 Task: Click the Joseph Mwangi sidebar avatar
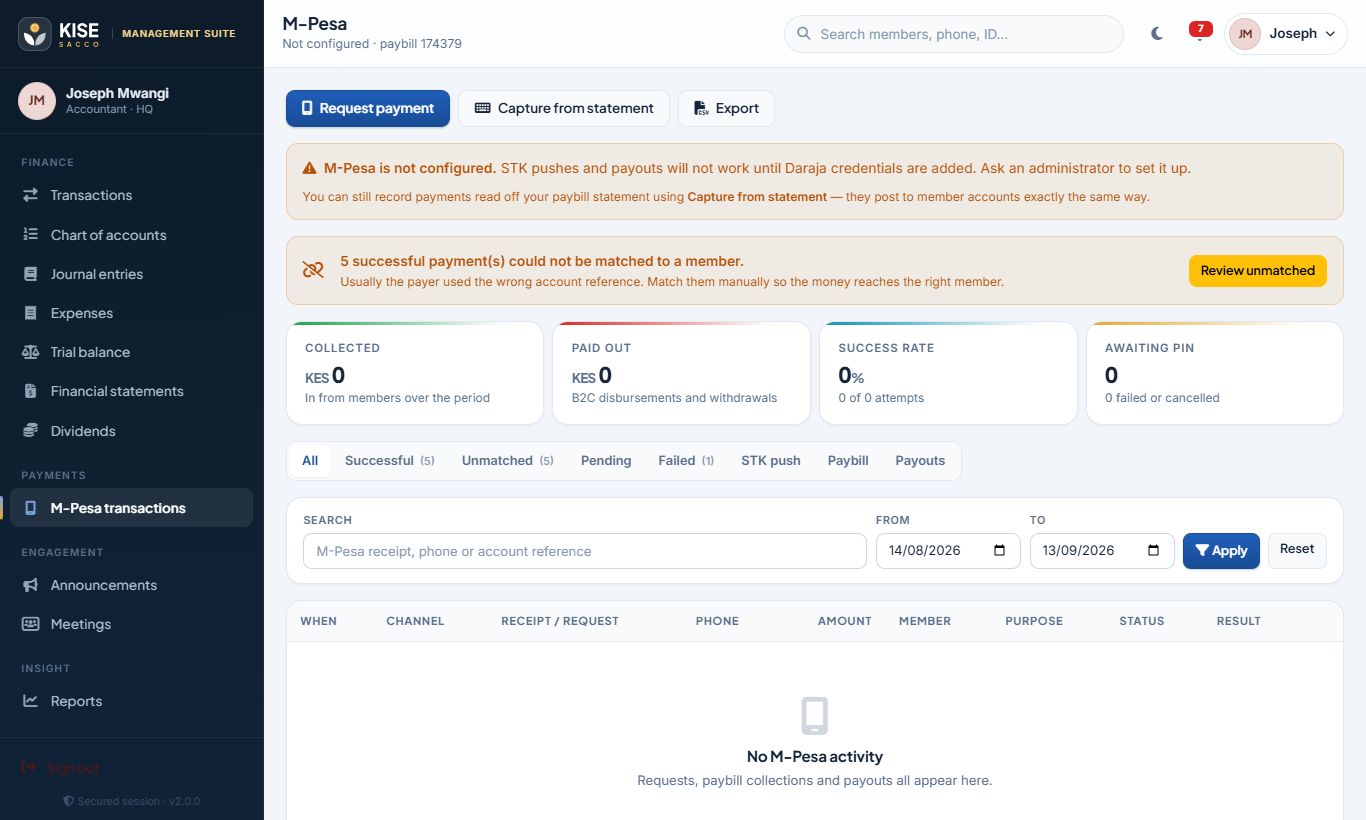tap(36, 101)
